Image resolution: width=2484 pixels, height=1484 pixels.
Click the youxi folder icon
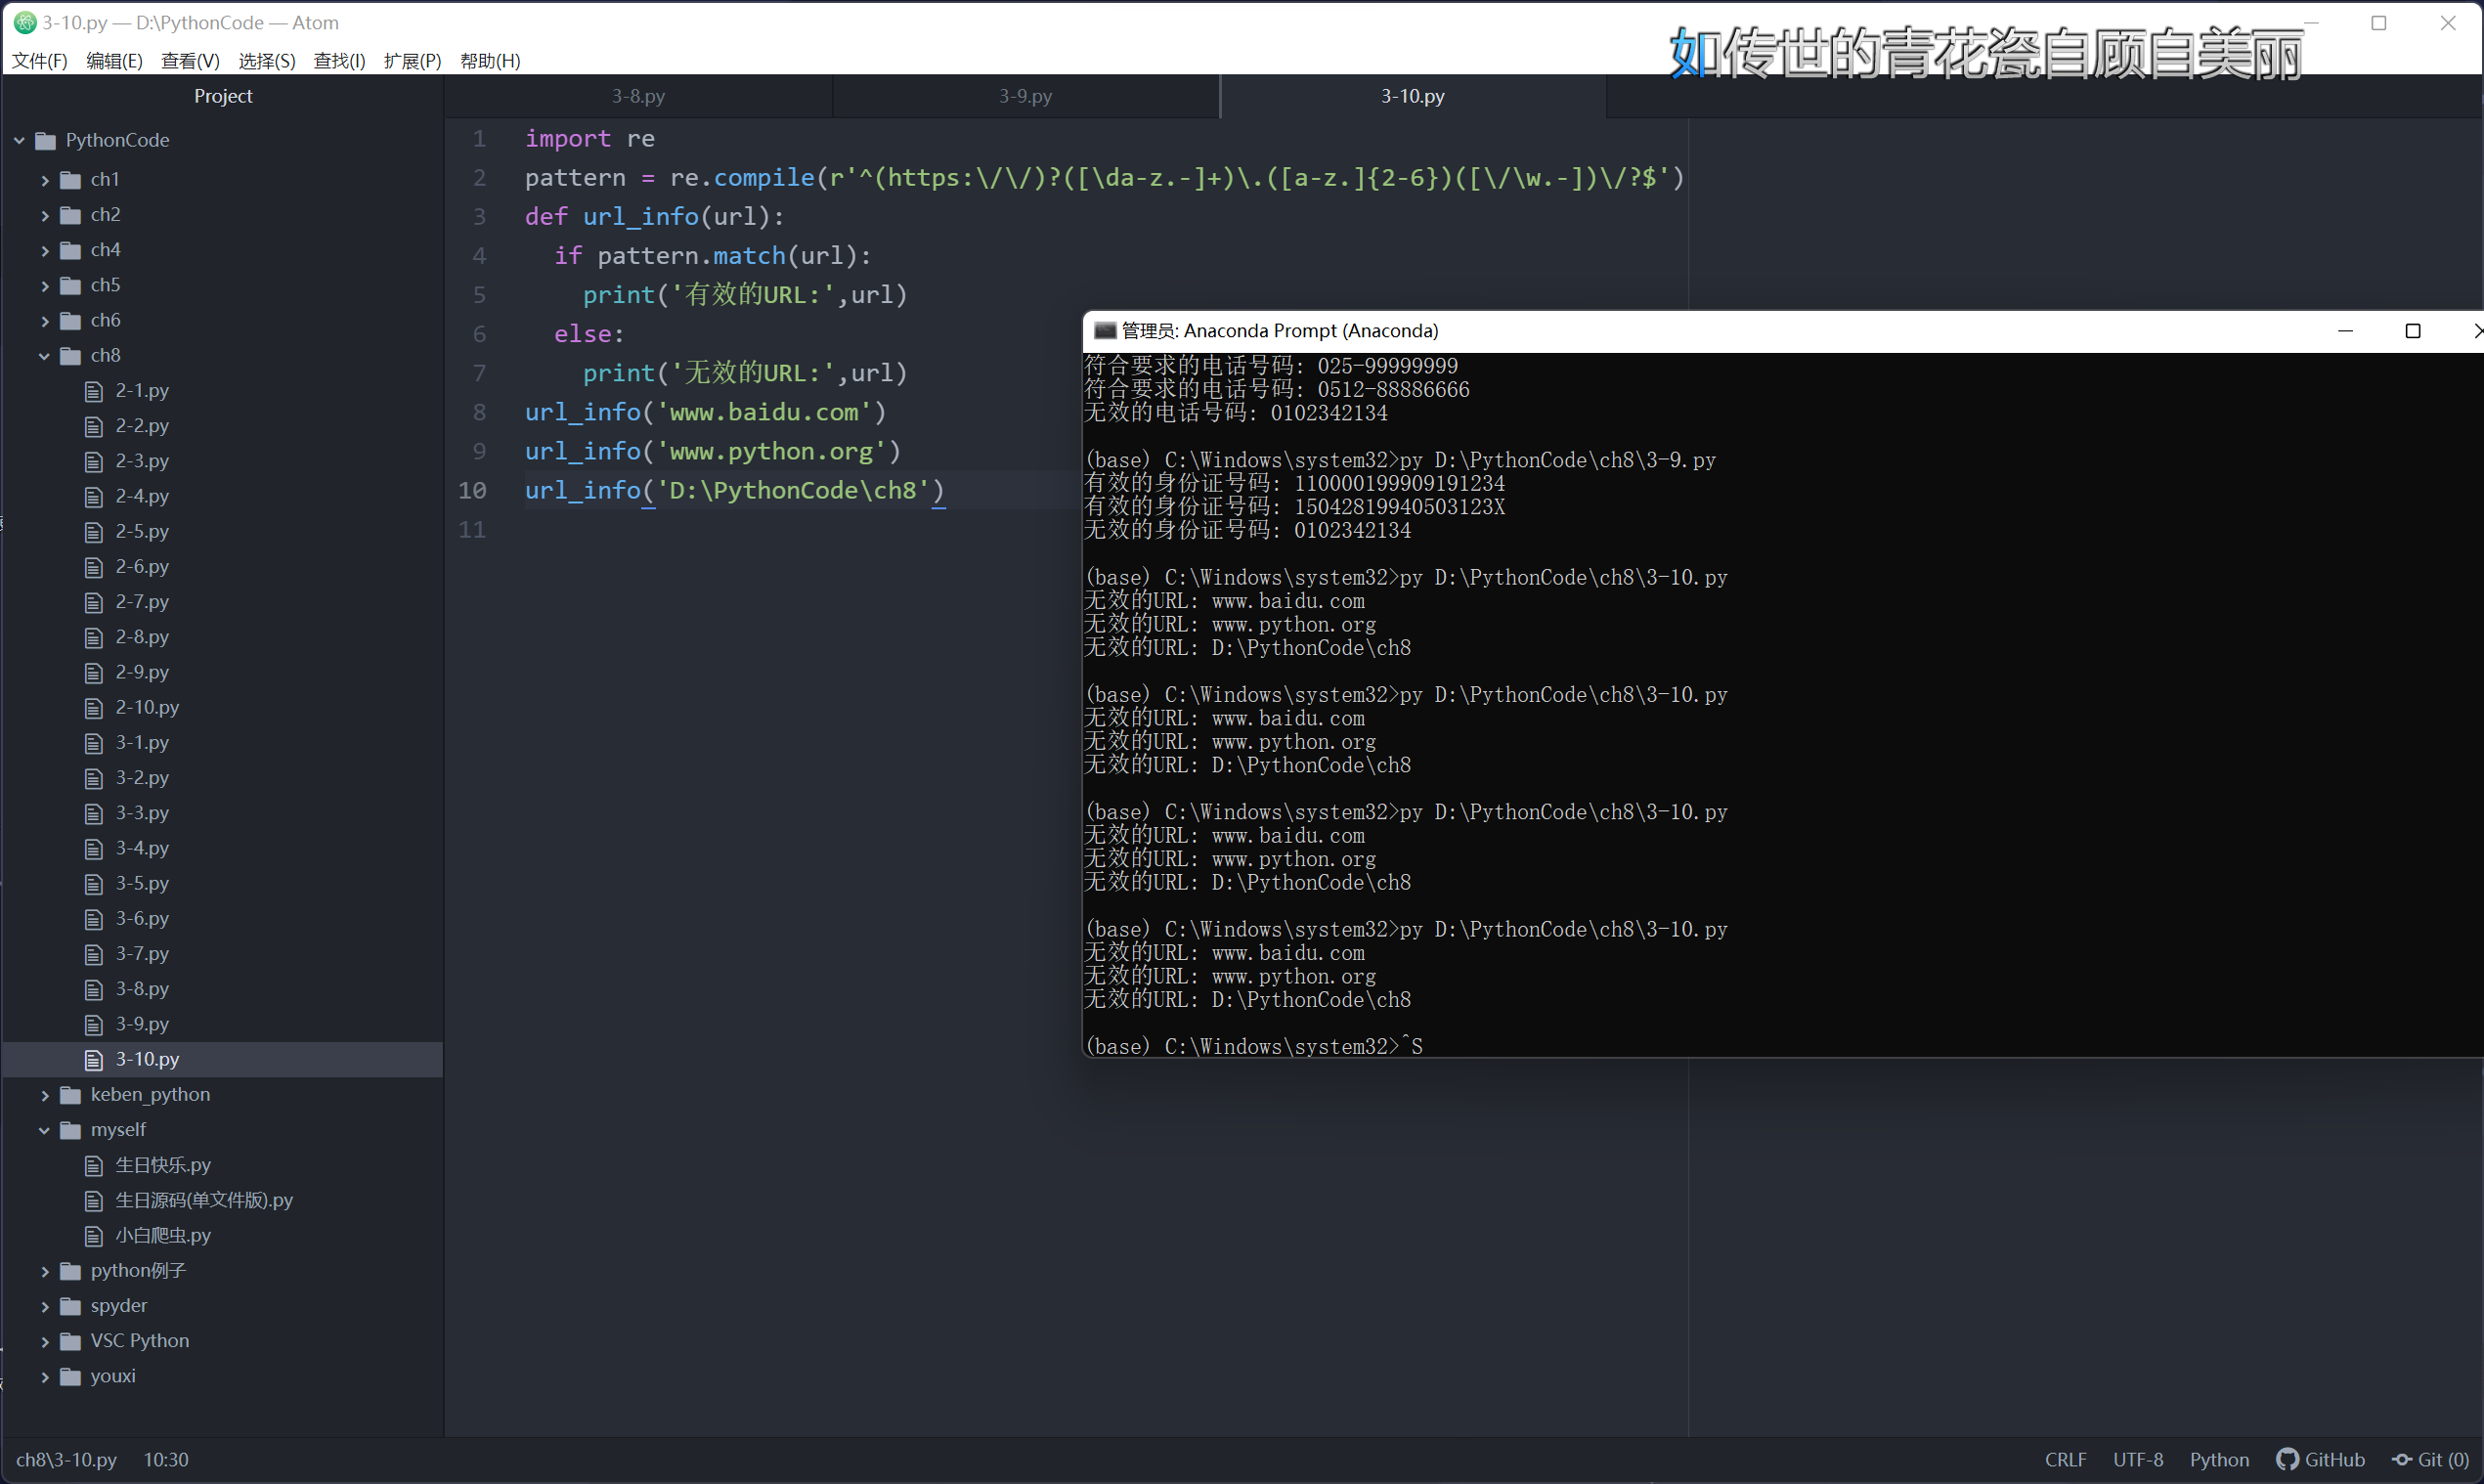pyautogui.click(x=70, y=1377)
